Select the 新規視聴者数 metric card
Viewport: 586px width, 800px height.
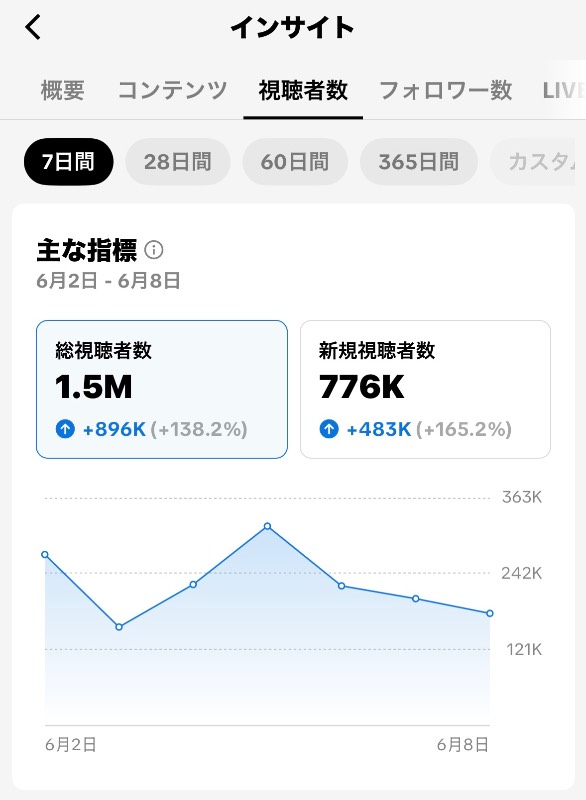[x=425, y=389]
